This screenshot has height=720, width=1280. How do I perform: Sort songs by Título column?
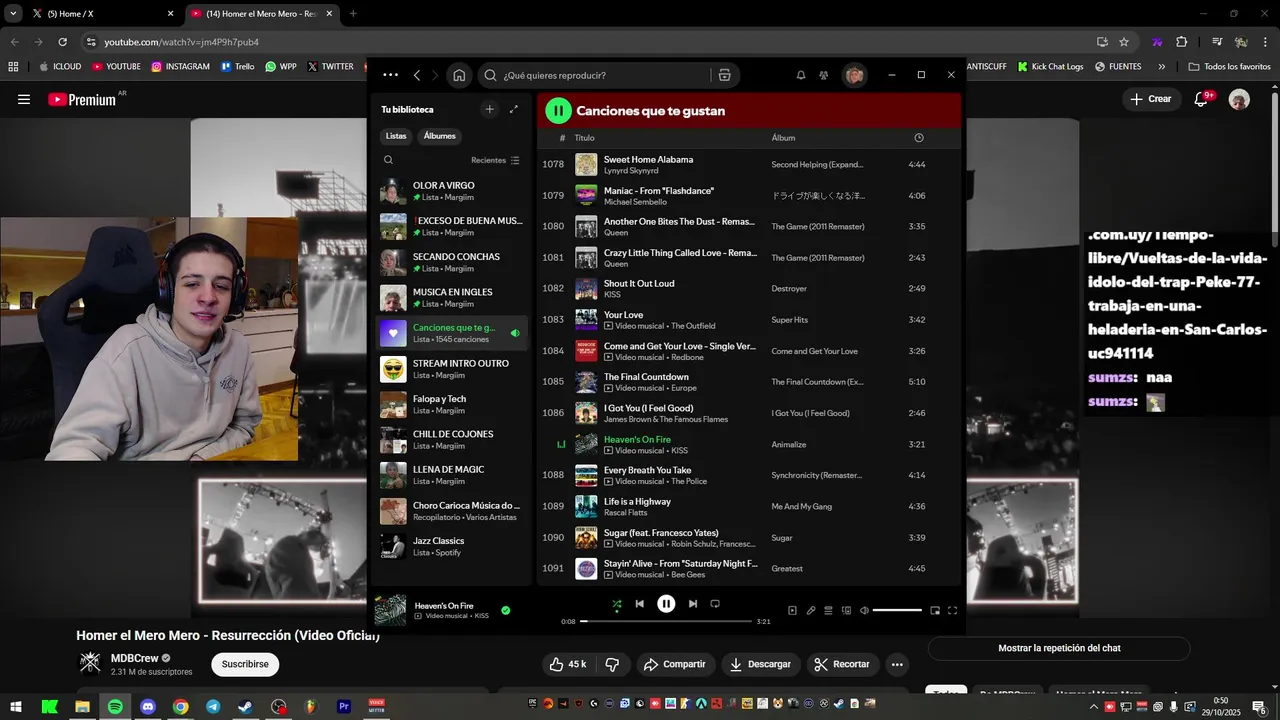pos(584,138)
